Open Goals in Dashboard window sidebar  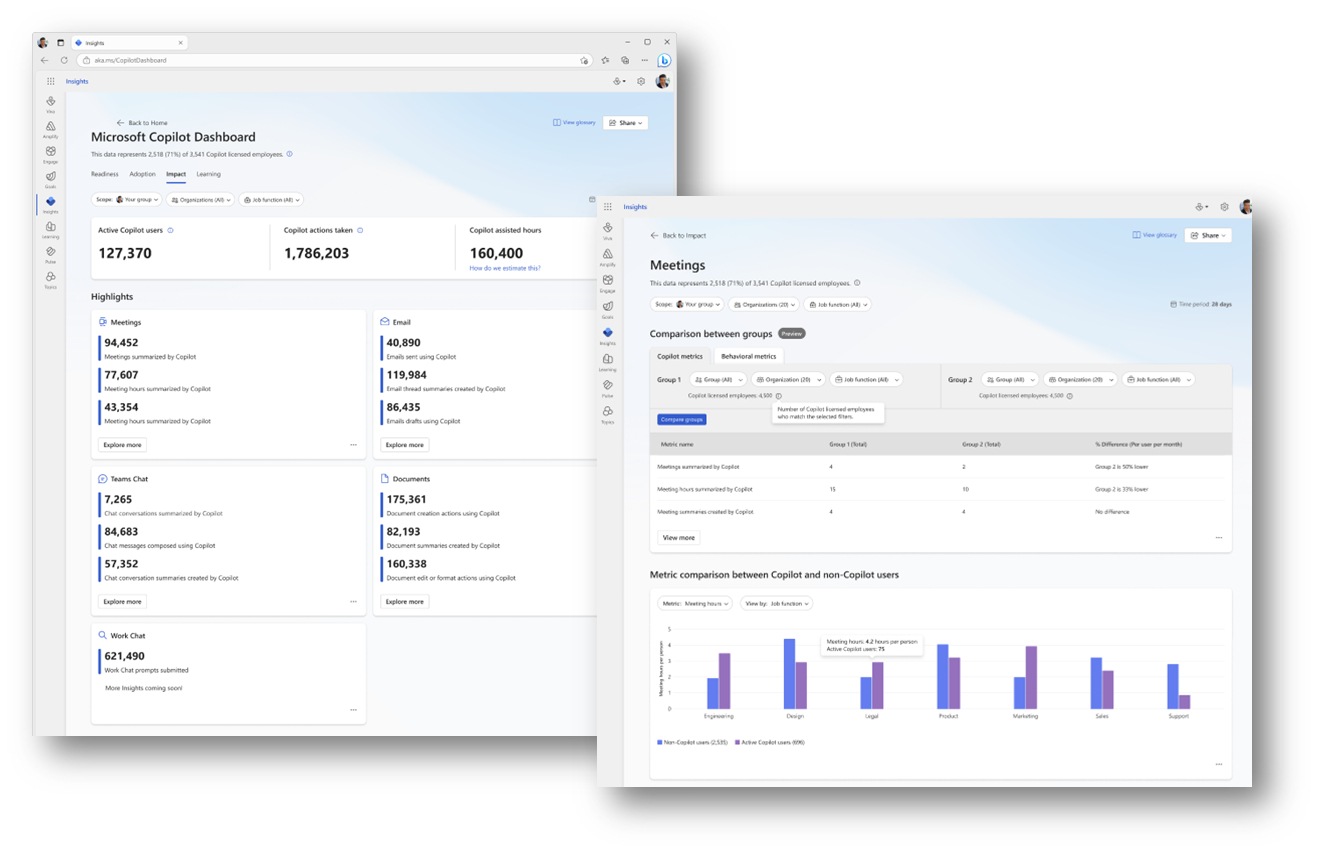click(x=50, y=179)
